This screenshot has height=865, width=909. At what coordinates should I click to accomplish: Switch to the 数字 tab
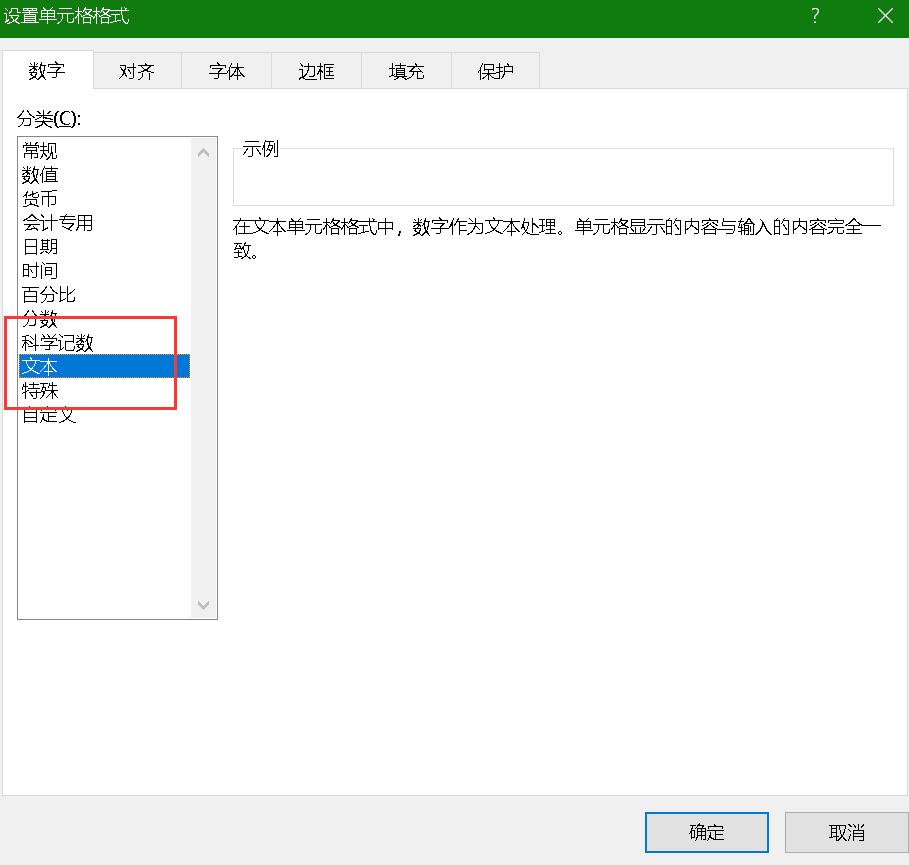tap(48, 70)
